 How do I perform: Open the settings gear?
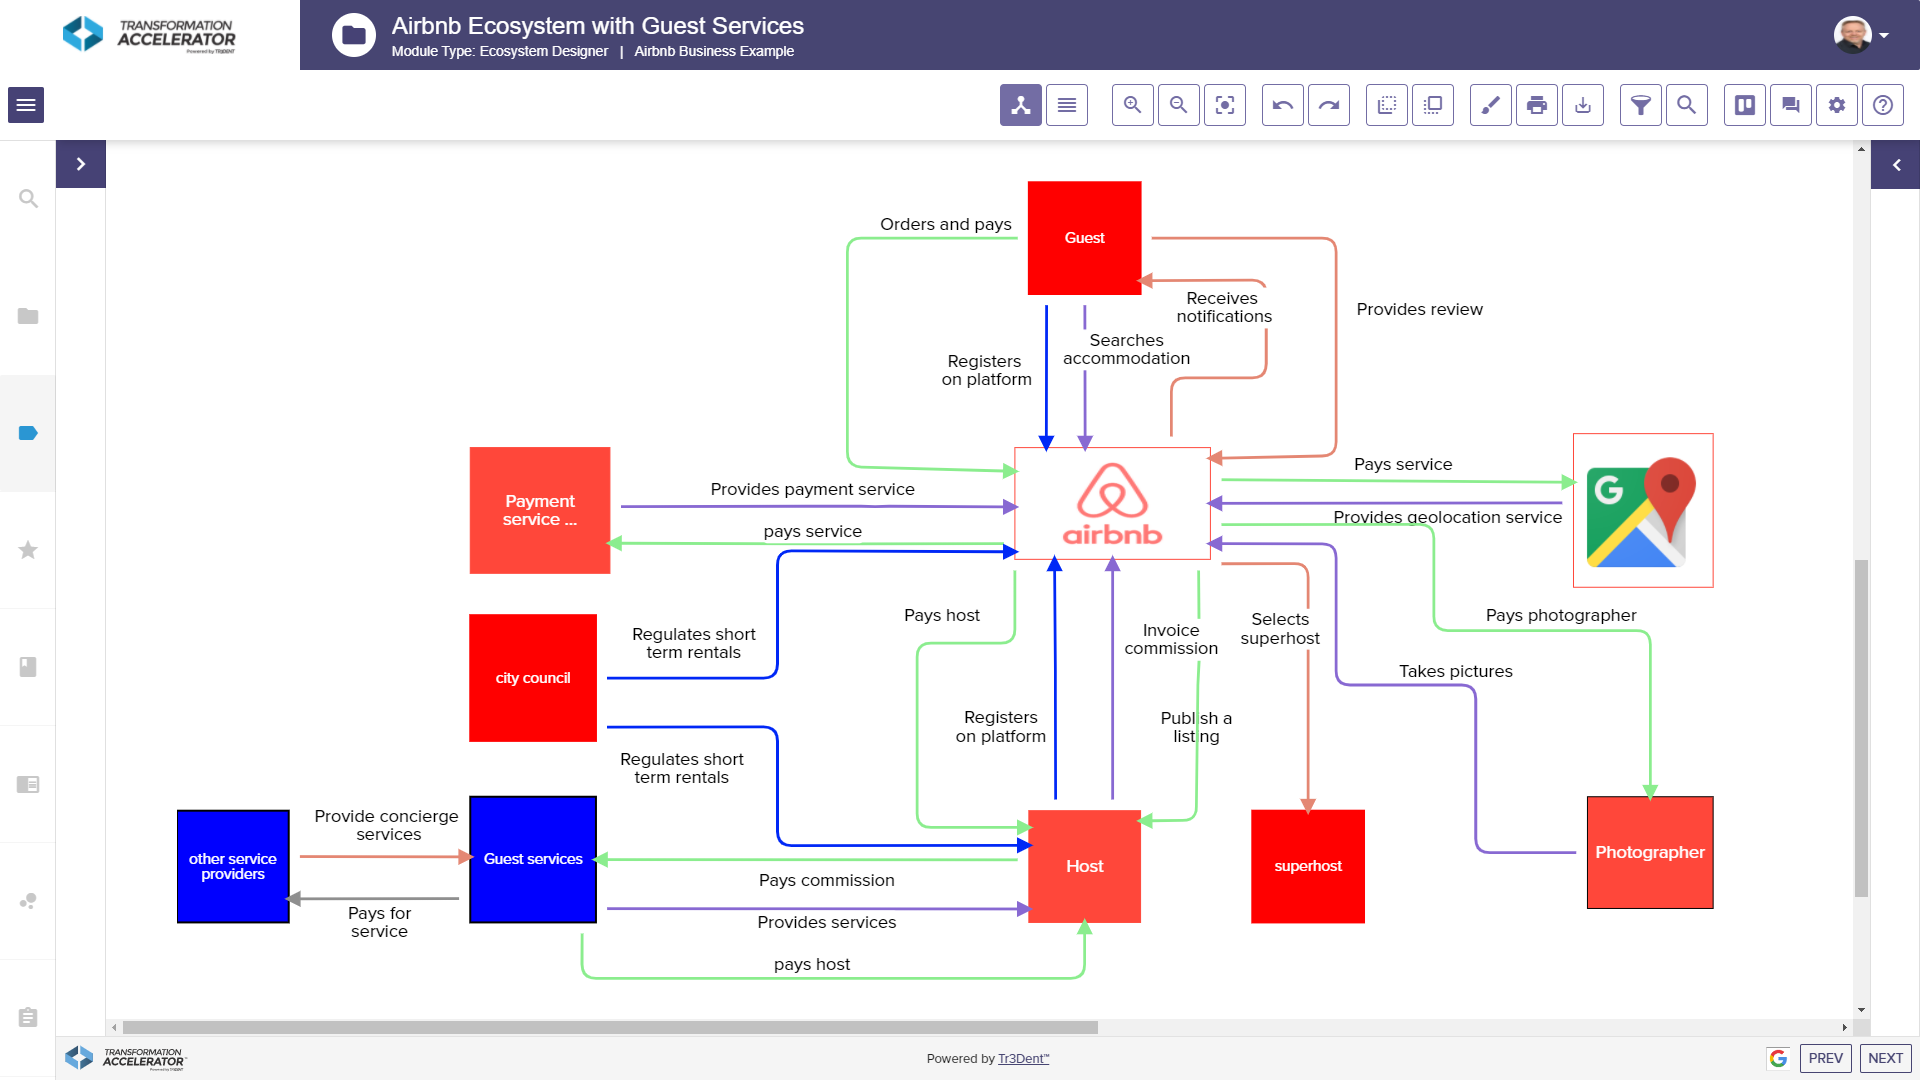point(1836,105)
